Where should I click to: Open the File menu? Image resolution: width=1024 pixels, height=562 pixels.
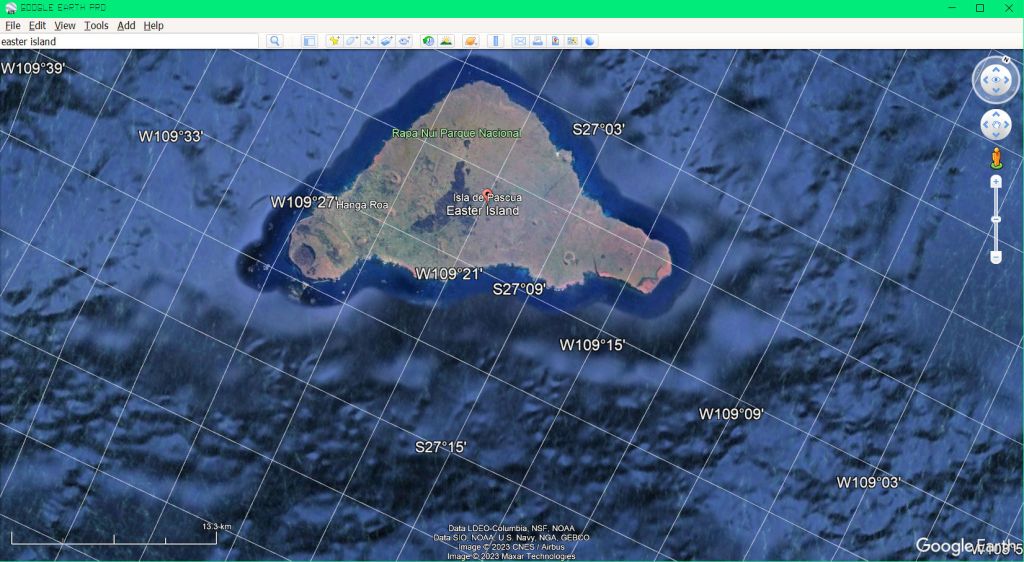(x=13, y=25)
